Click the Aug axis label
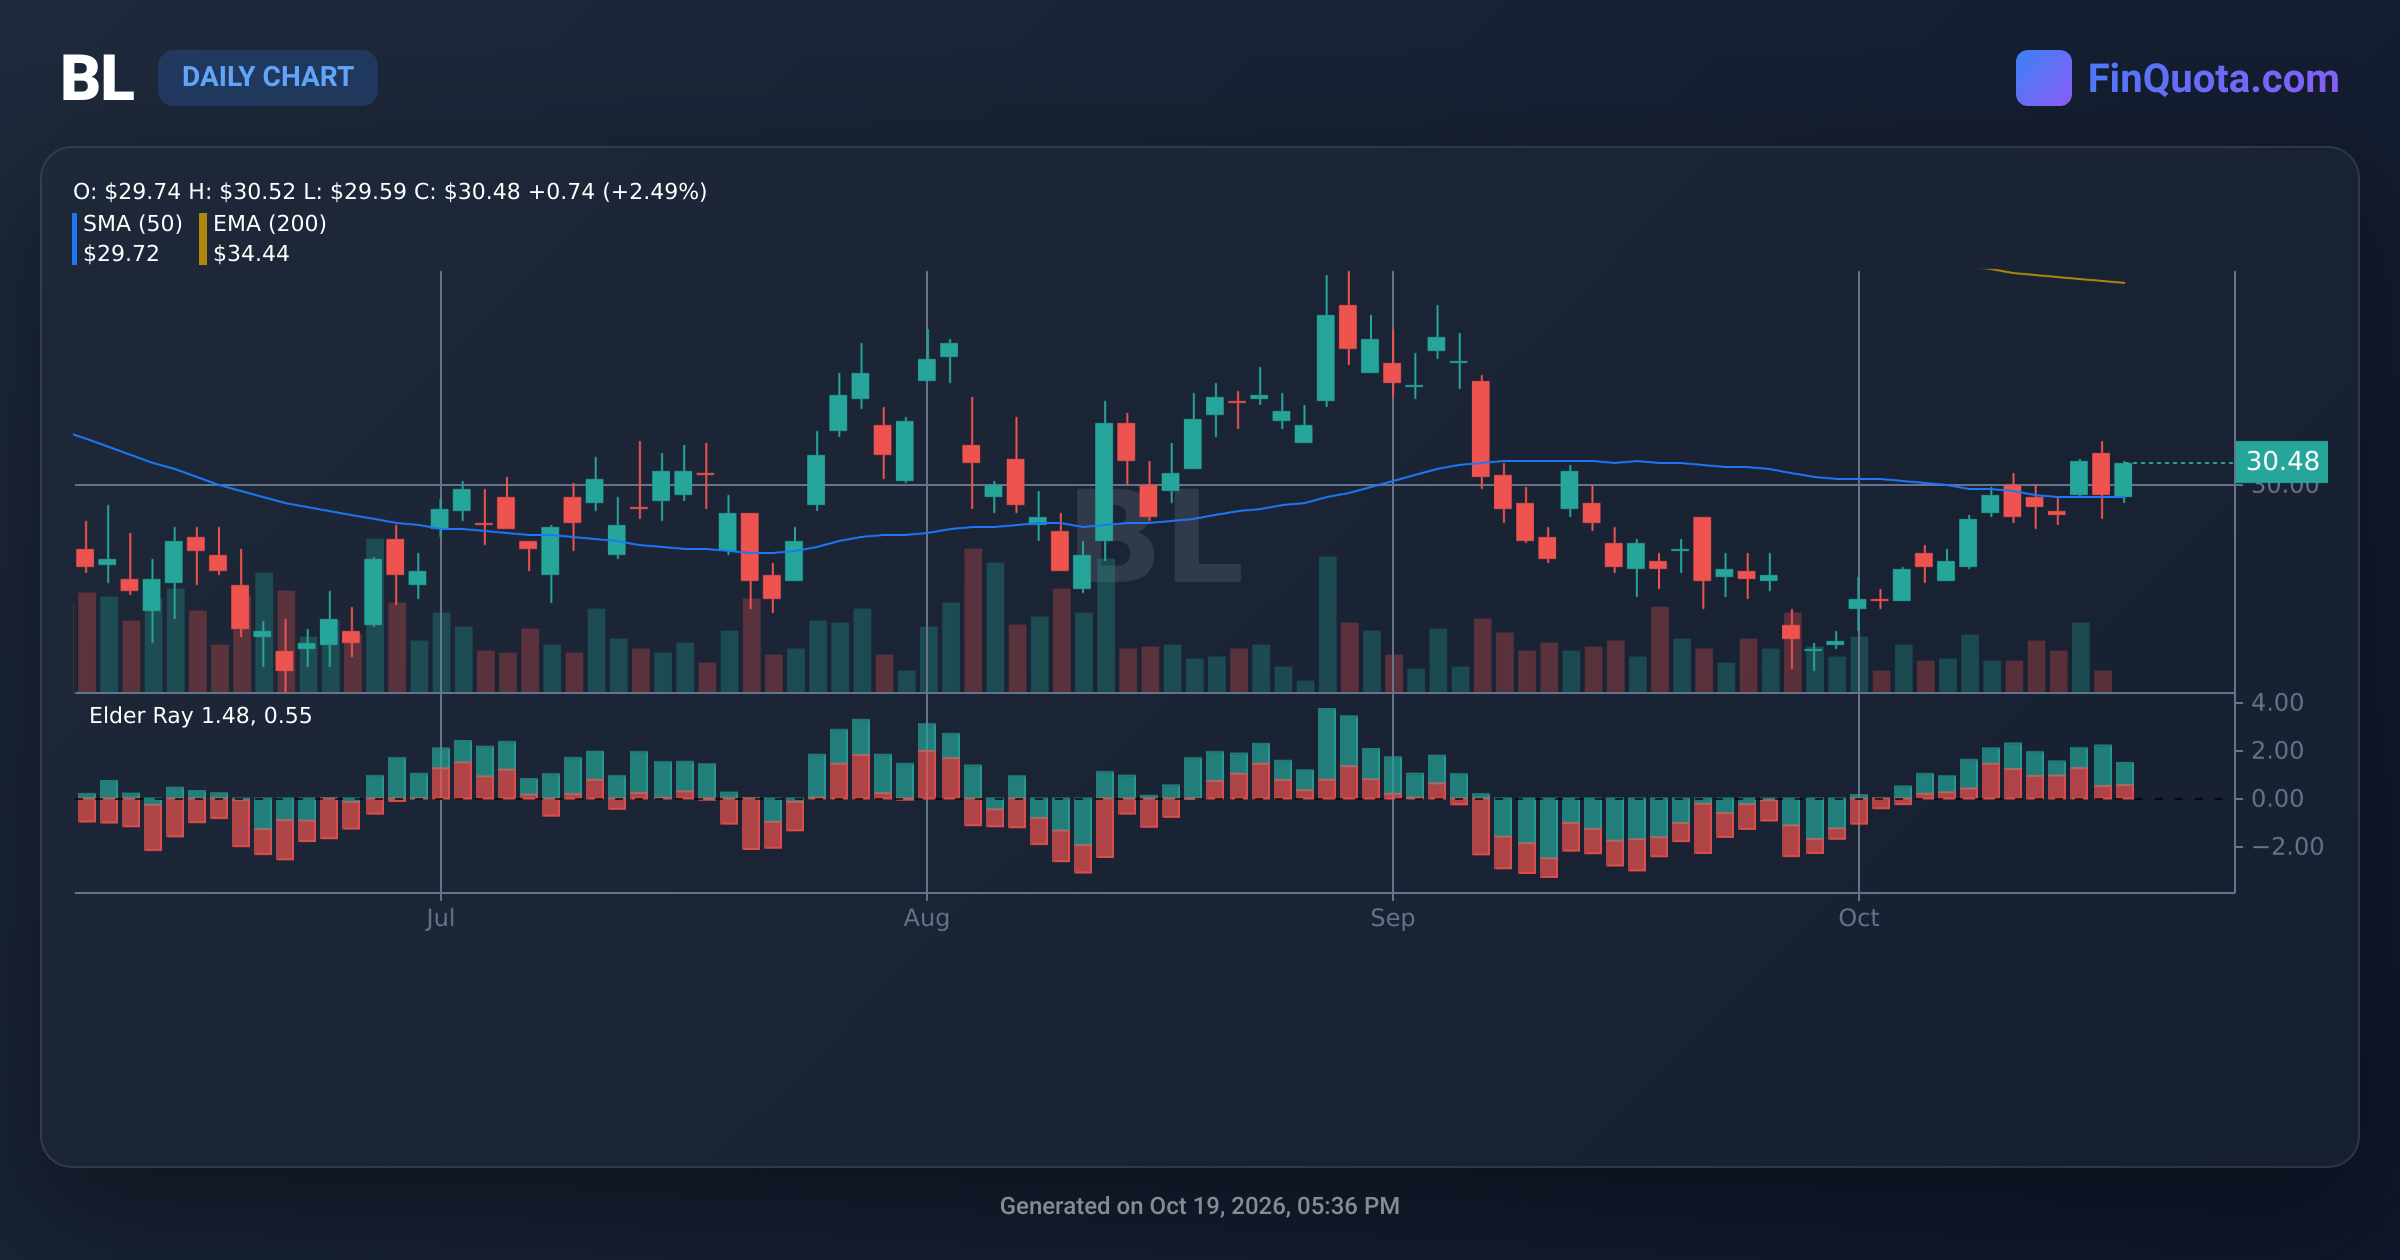 [926, 917]
